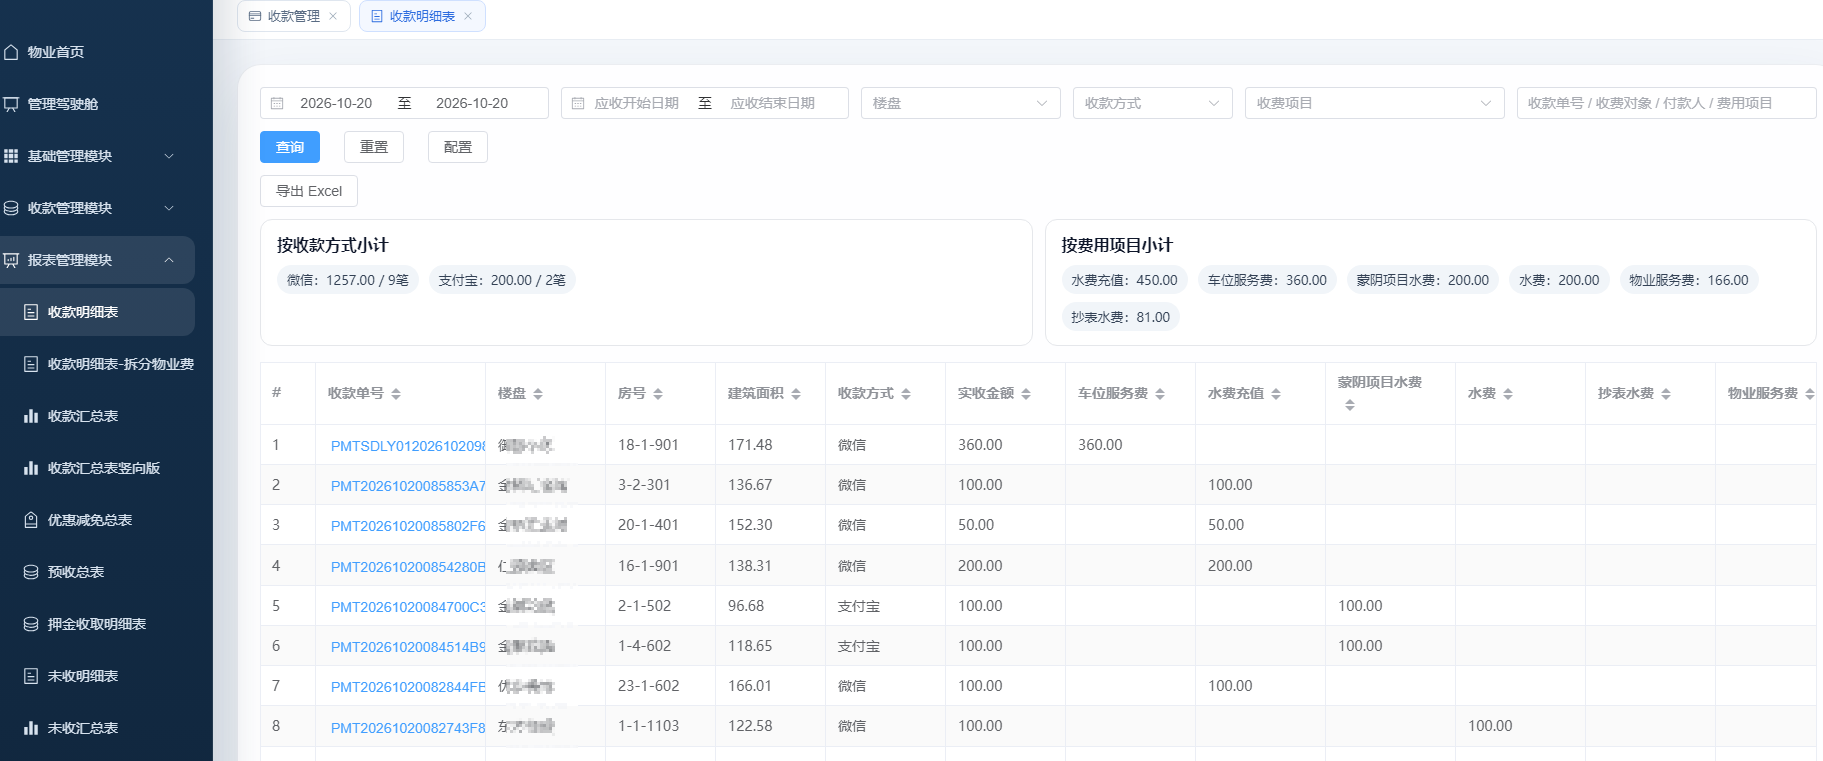This screenshot has height=761, width=1823.
Task: Switch to the 收款明细表 tab
Action: click(x=422, y=16)
